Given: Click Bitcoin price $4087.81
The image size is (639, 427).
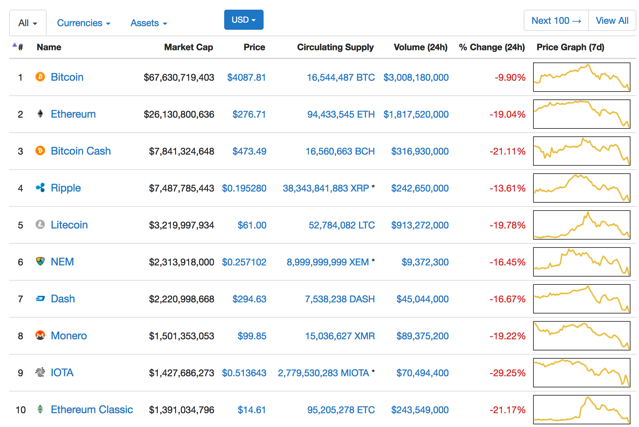Looking at the screenshot, I should click(247, 77).
